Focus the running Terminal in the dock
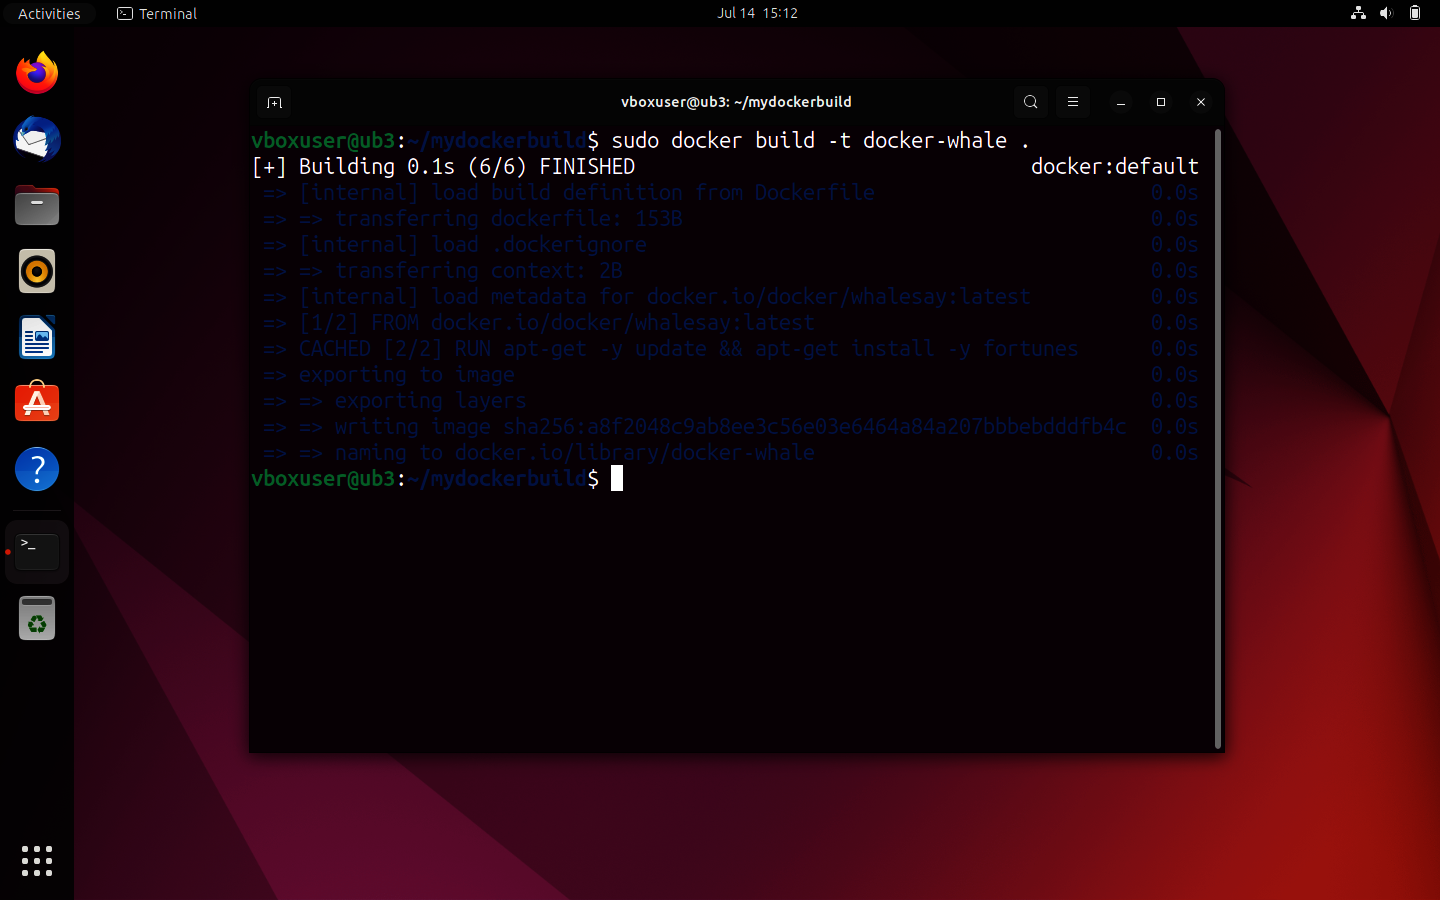The height and width of the screenshot is (900, 1440). click(x=36, y=551)
